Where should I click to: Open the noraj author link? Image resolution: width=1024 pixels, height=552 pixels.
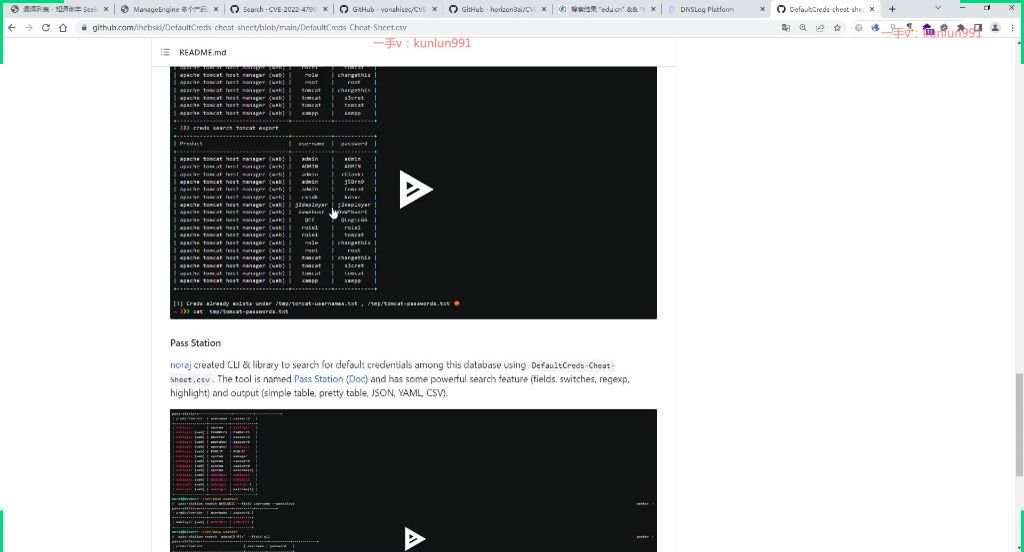(180, 365)
